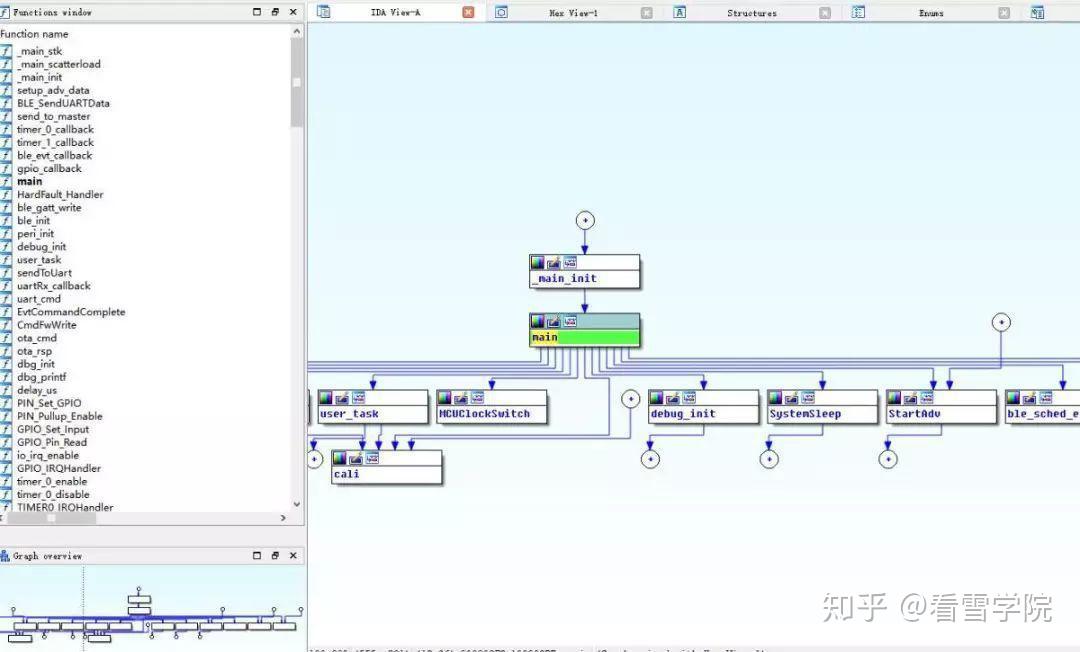Viewport: 1080px width, 652px height.
Task: Click the circled entry point above _main_init
Action: pos(584,220)
